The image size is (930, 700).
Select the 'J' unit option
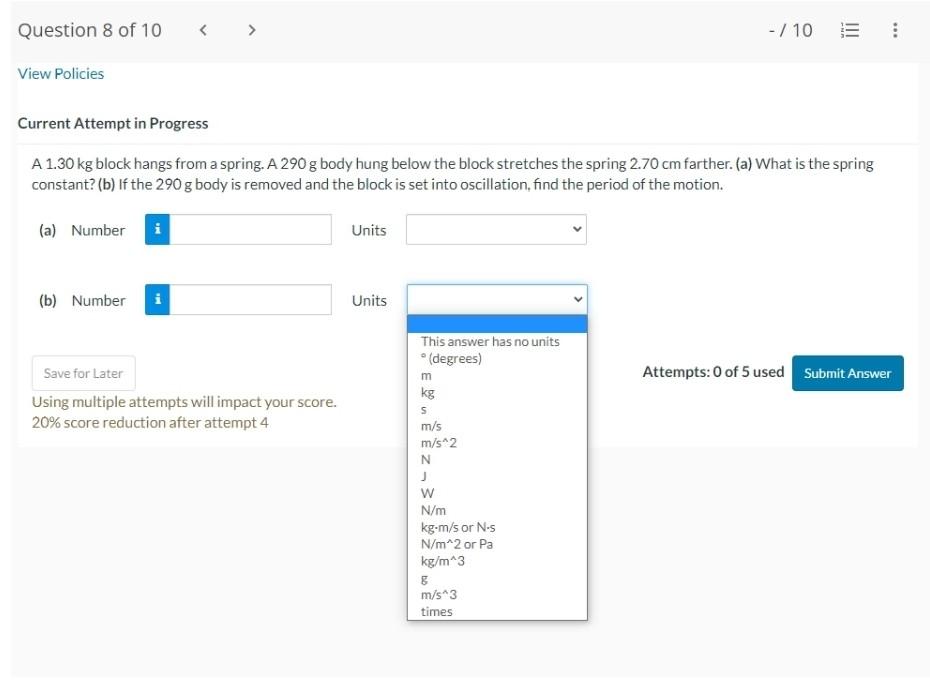497,476
